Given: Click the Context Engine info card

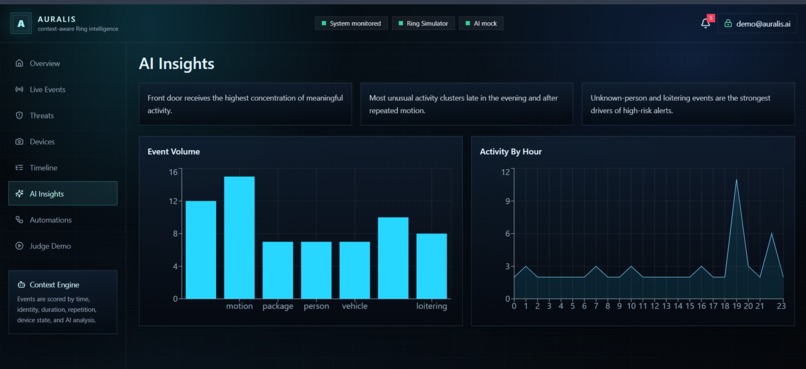Looking at the screenshot, I should [63, 302].
